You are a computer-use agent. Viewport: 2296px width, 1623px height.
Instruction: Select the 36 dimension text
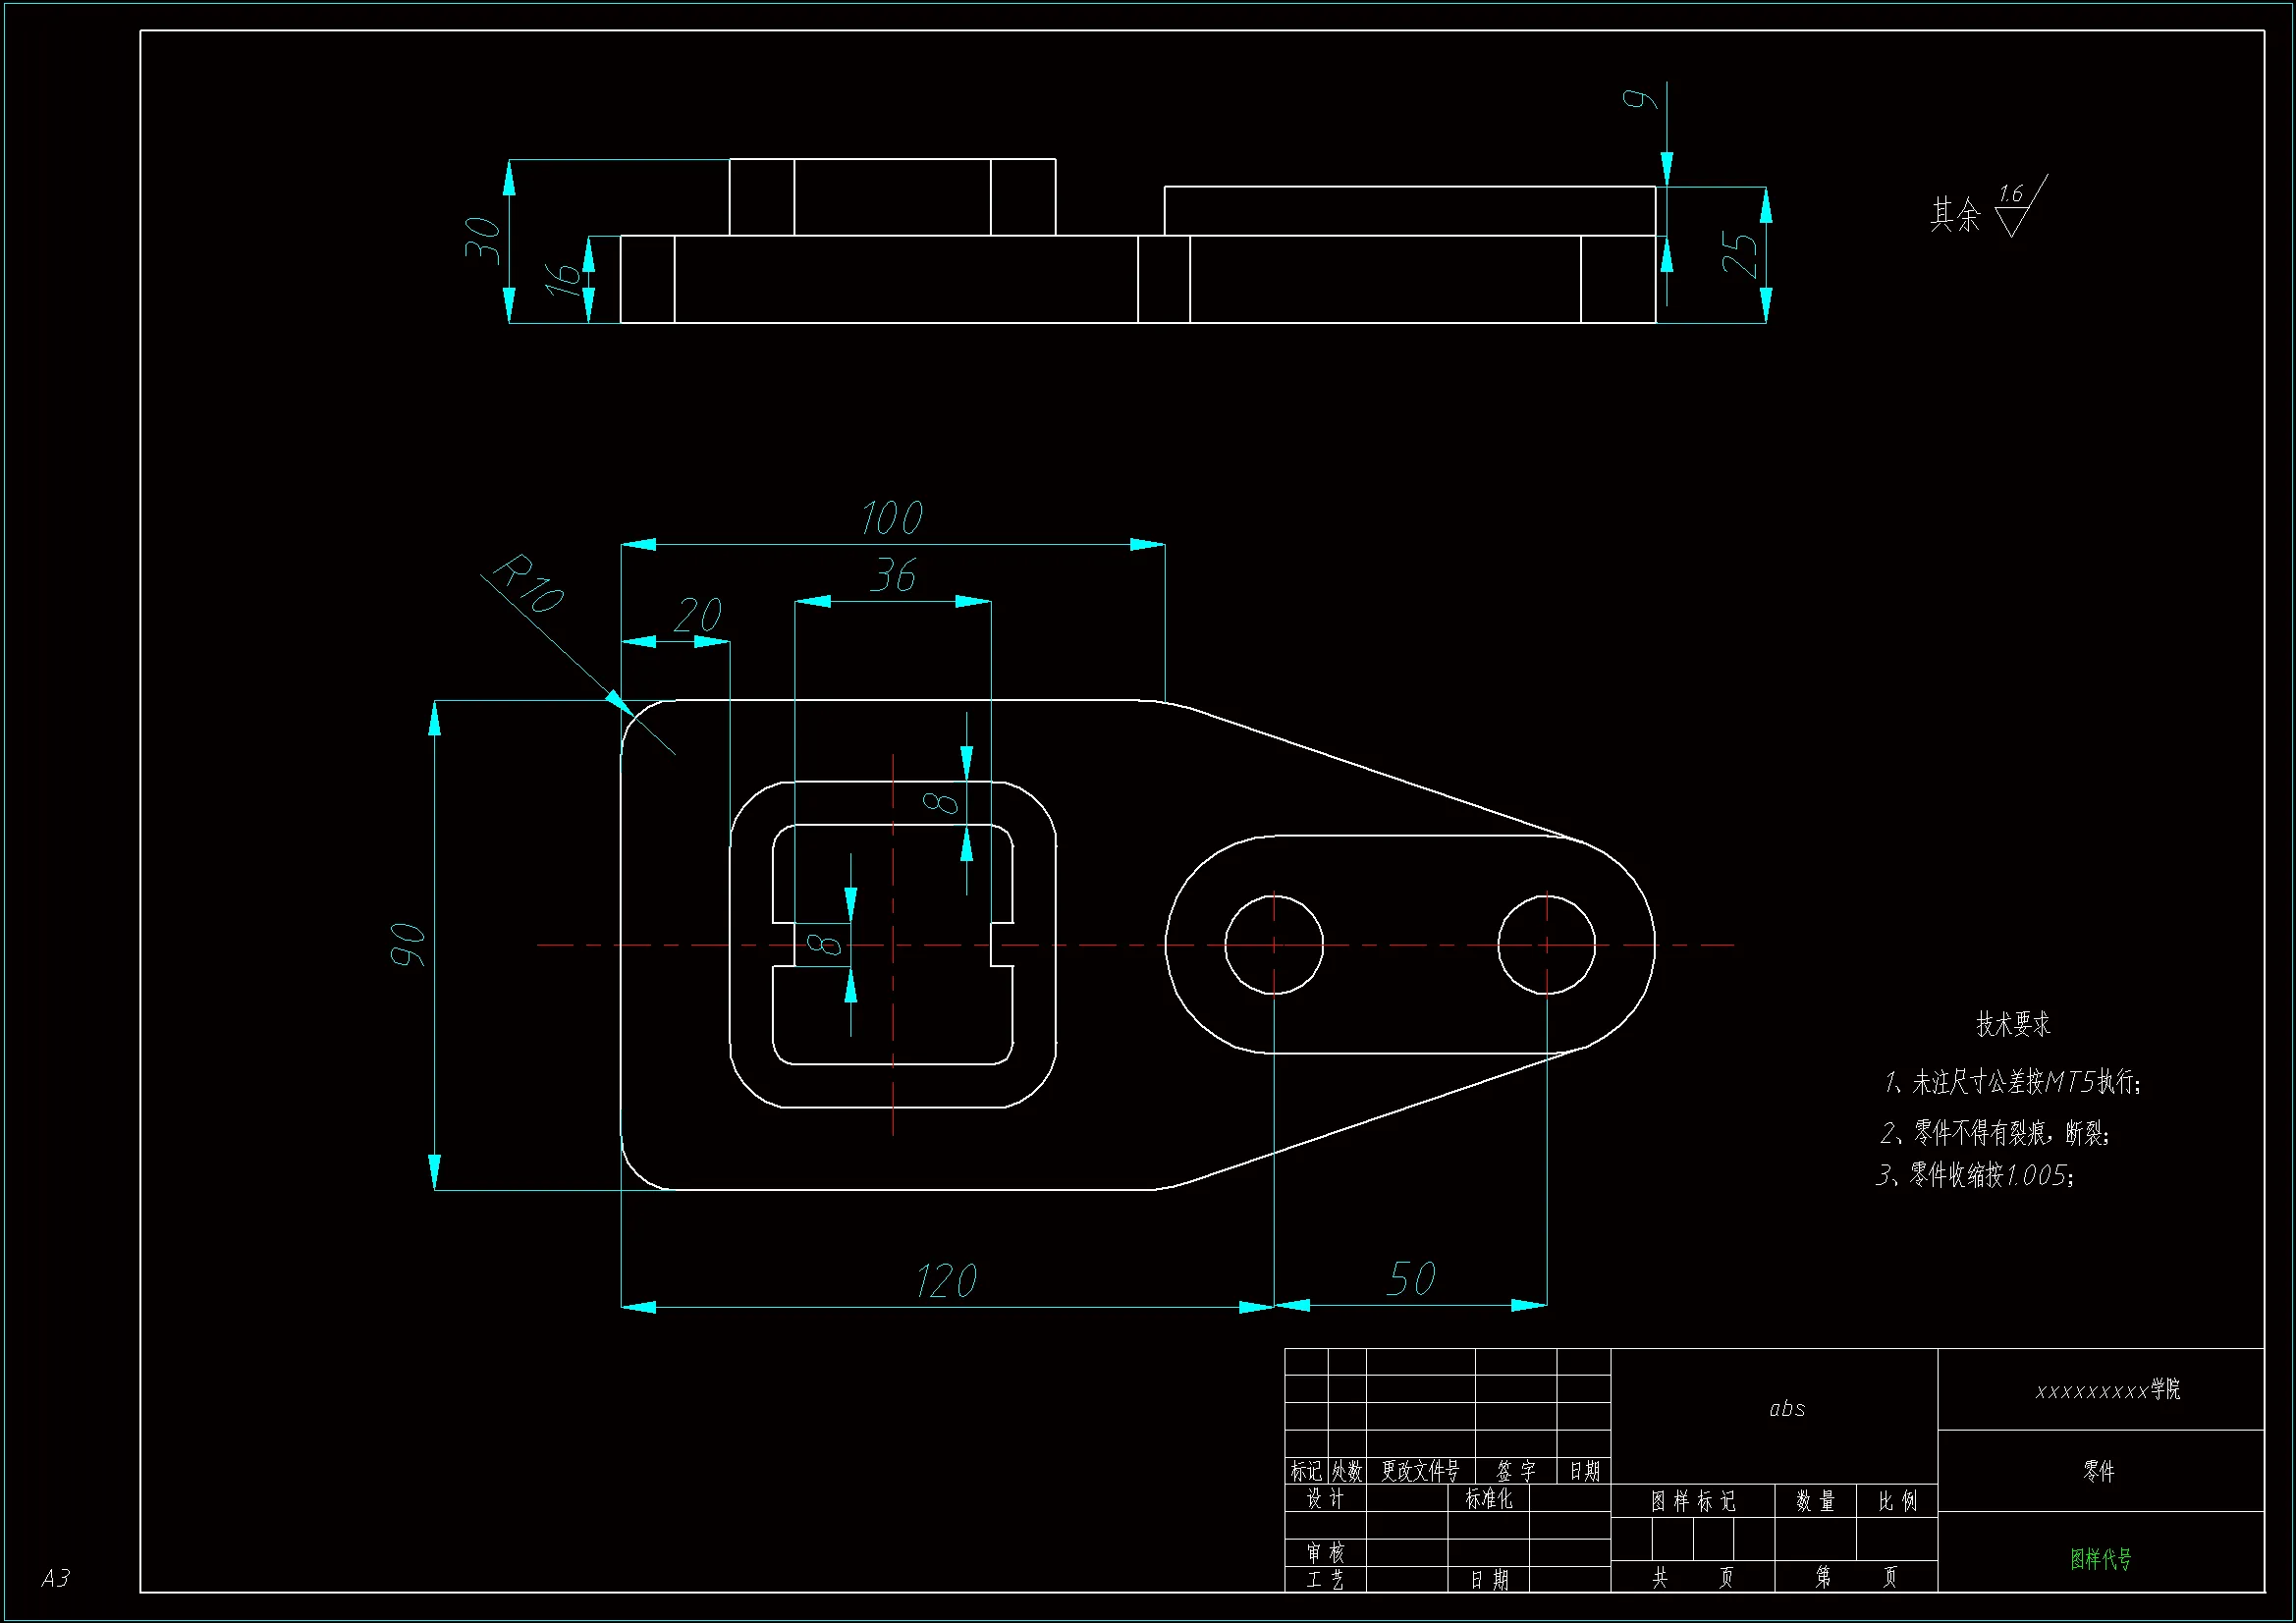click(892, 576)
